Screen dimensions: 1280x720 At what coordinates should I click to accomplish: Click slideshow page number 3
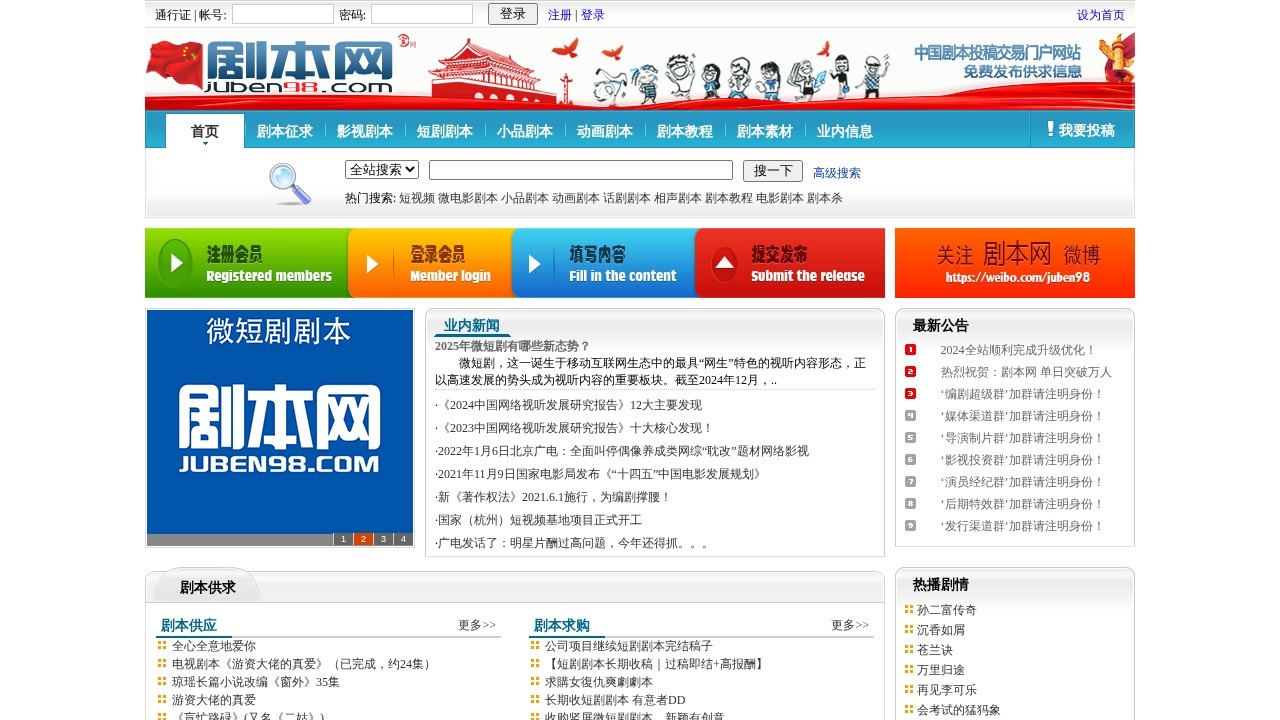pyautogui.click(x=383, y=538)
